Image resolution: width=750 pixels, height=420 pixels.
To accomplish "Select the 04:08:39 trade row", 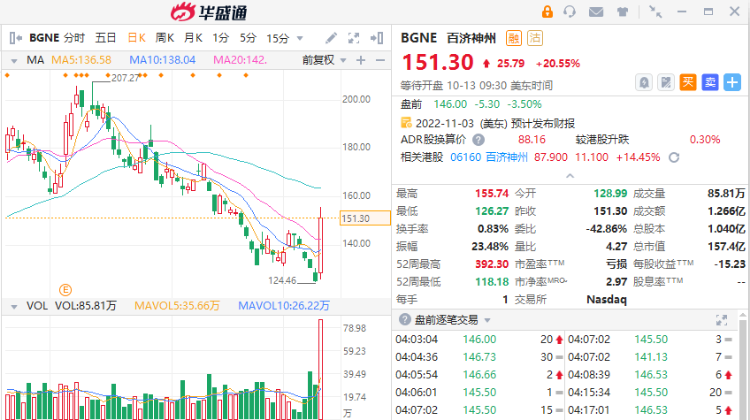I will click(650, 375).
